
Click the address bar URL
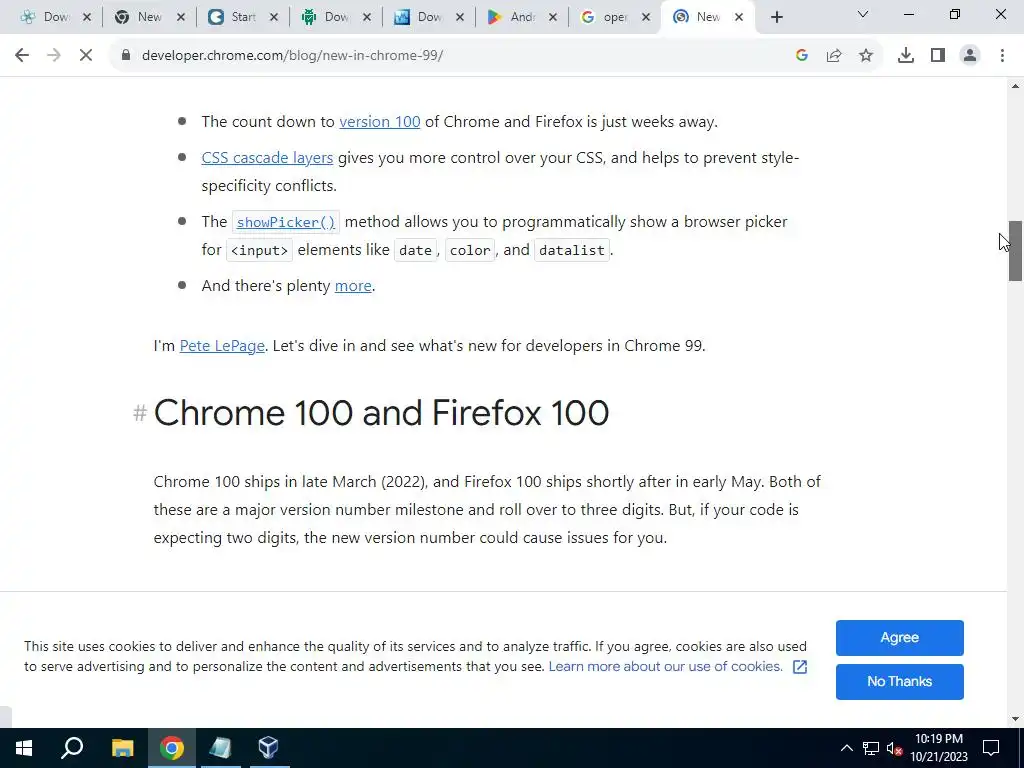tap(293, 56)
